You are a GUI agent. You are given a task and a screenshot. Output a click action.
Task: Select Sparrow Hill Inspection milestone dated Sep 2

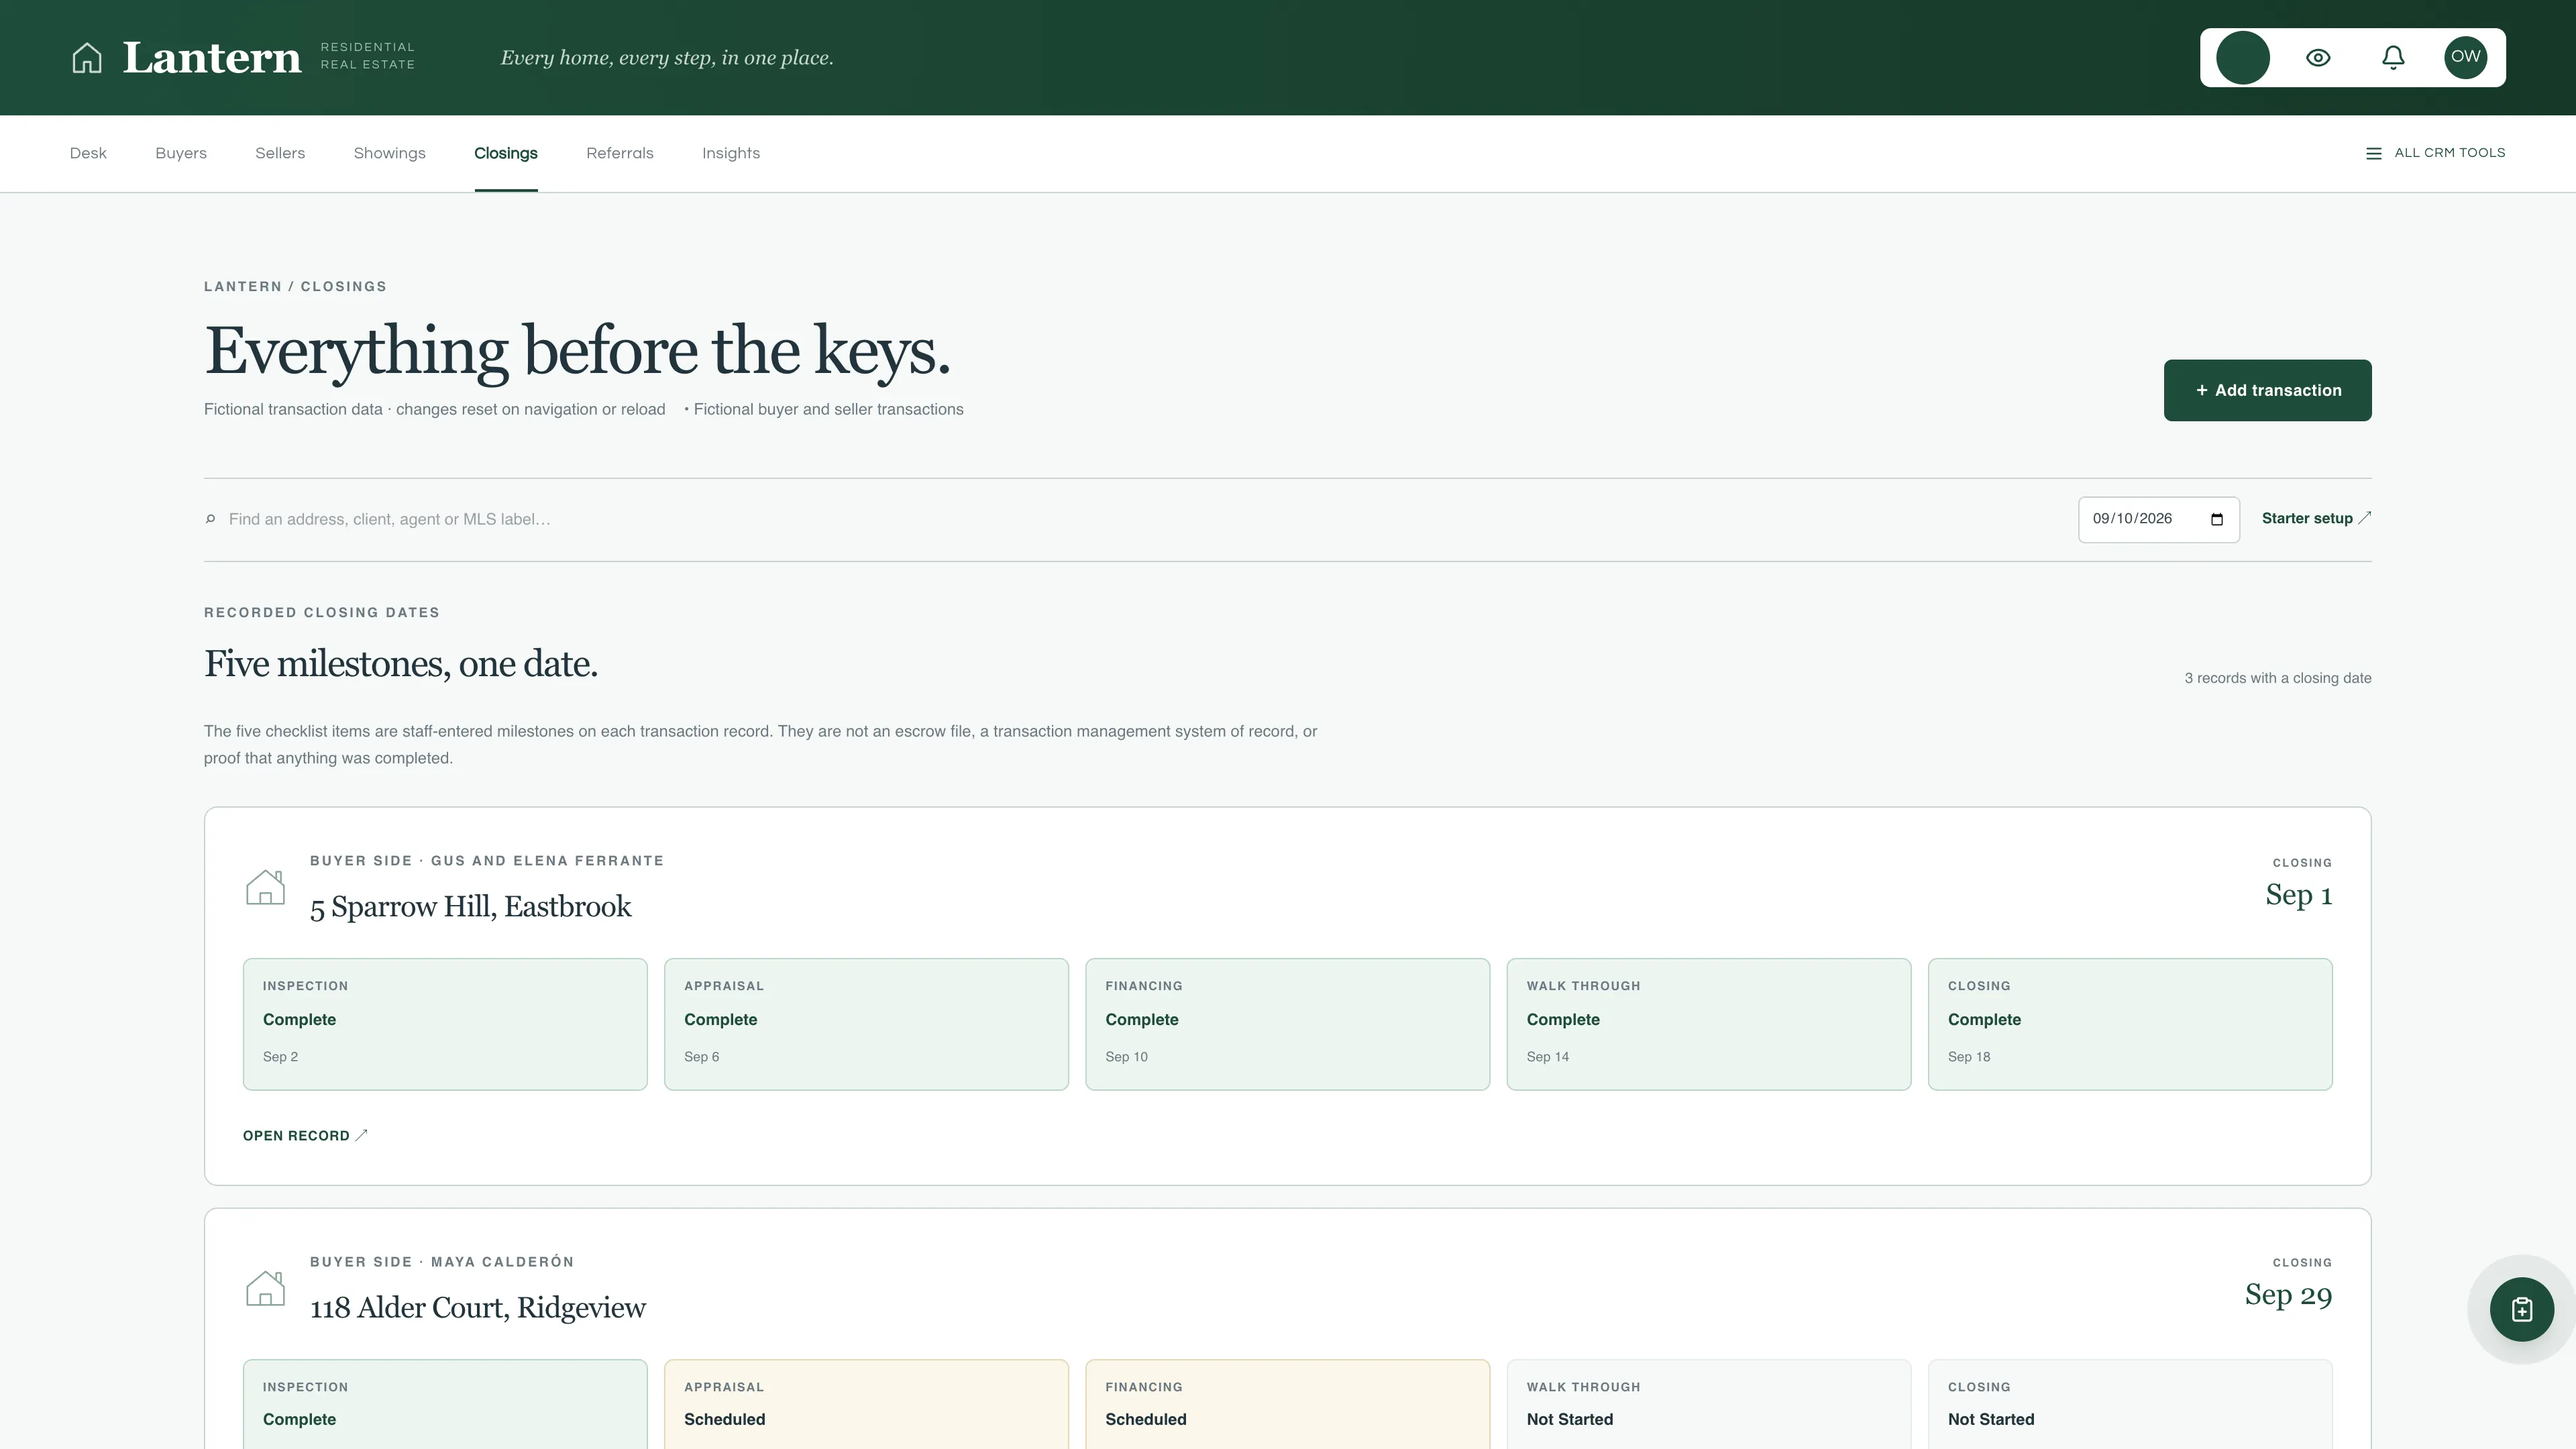pos(445,1024)
